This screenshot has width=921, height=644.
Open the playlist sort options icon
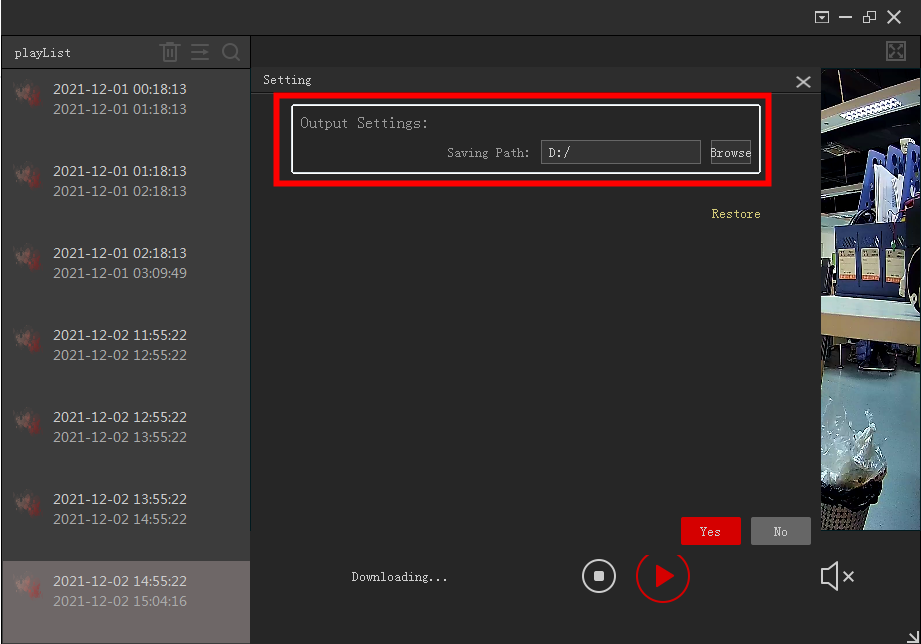pyautogui.click(x=200, y=52)
